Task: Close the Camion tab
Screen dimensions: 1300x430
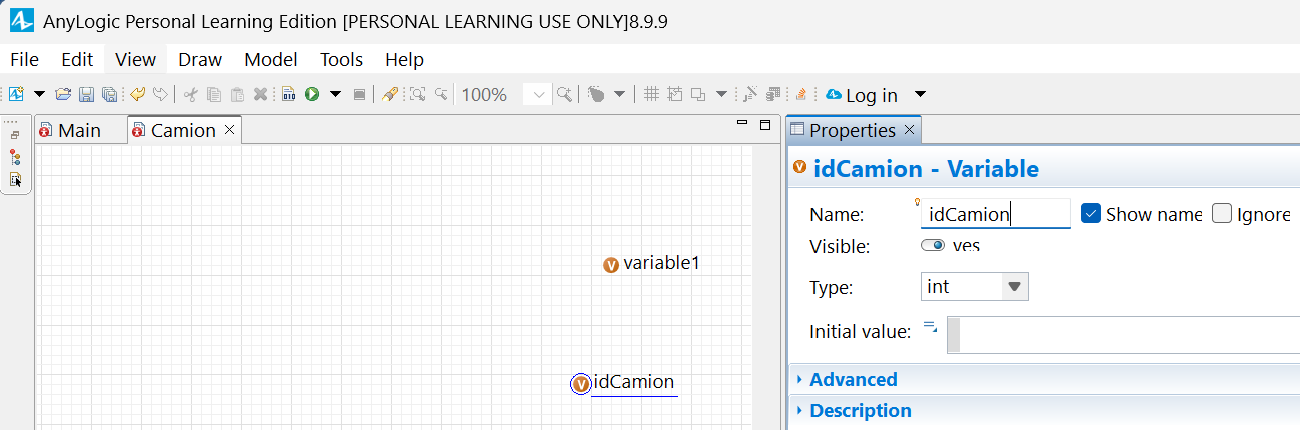Action: (x=229, y=130)
